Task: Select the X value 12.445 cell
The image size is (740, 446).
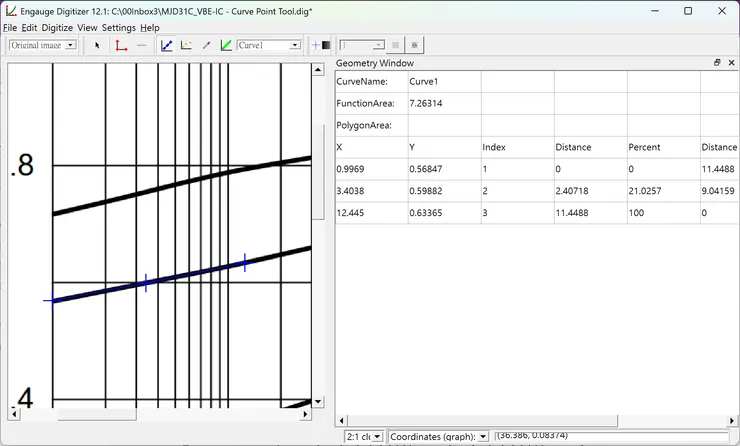Action: click(371, 213)
